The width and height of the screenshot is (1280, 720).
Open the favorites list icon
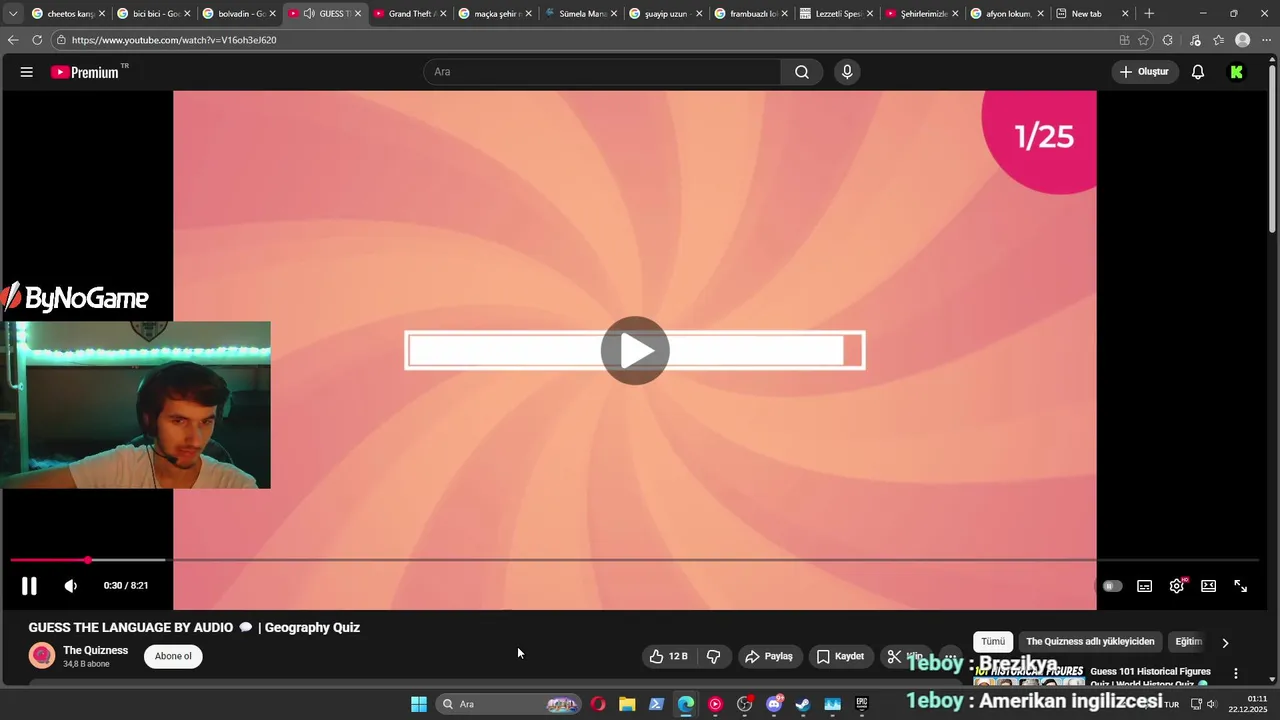[x=1218, y=40]
